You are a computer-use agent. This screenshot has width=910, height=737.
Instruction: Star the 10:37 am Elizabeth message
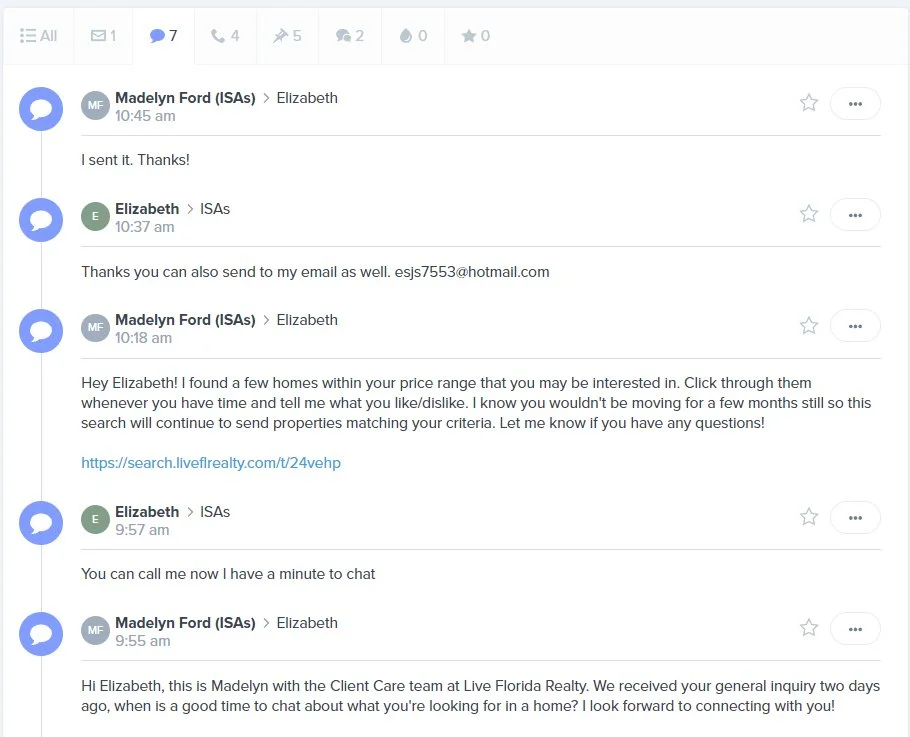(809, 214)
